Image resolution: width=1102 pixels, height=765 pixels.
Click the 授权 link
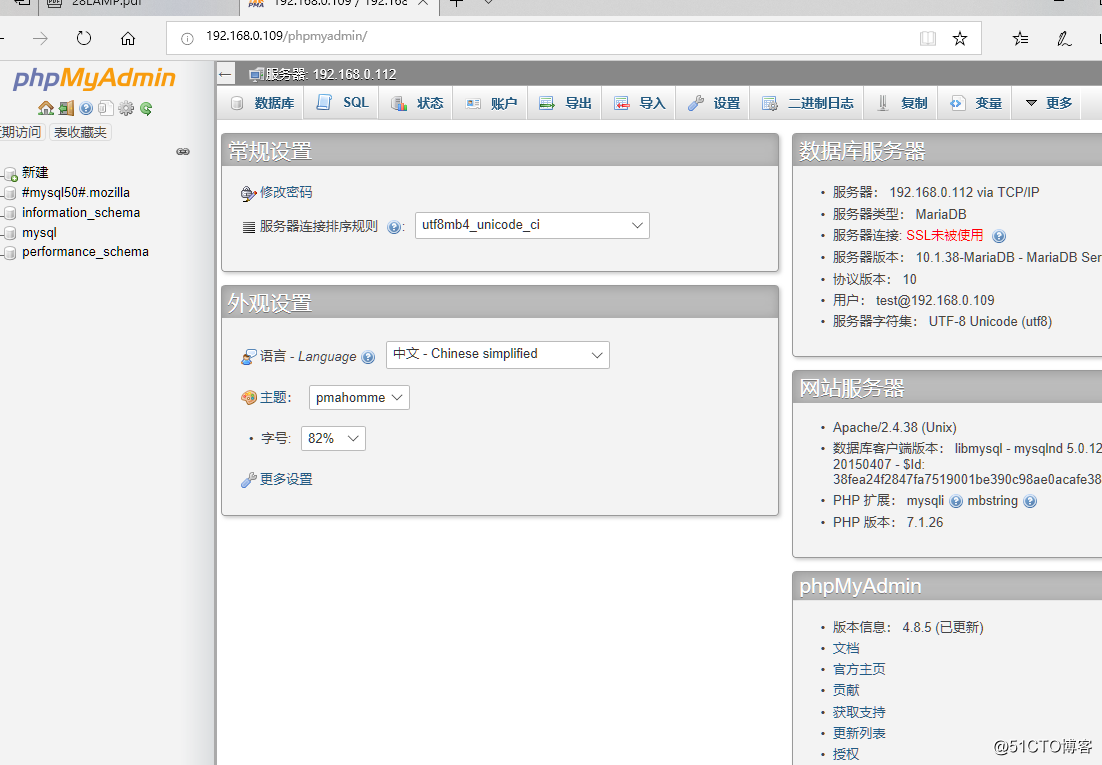845,754
